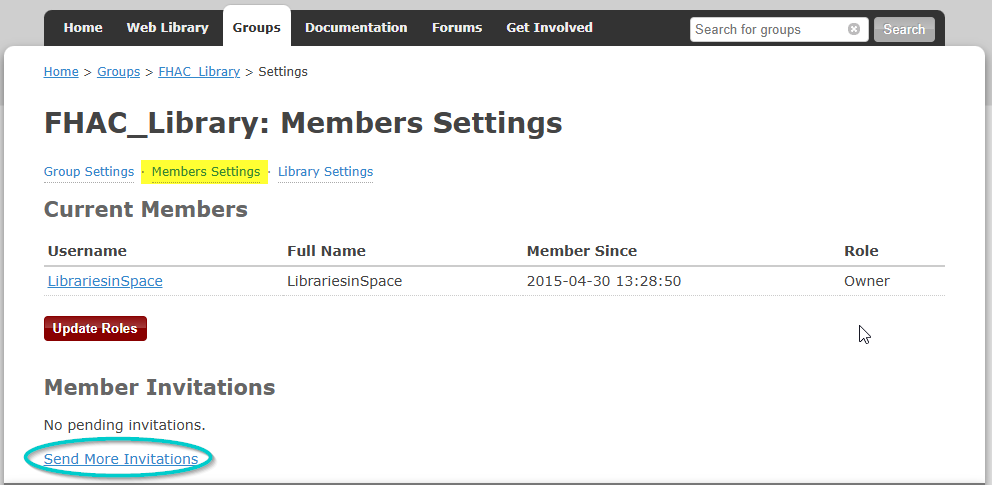The width and height of the screenshot is (992, 485).
Task: Select the Groups navigation tab
Action: coord(256,27)
